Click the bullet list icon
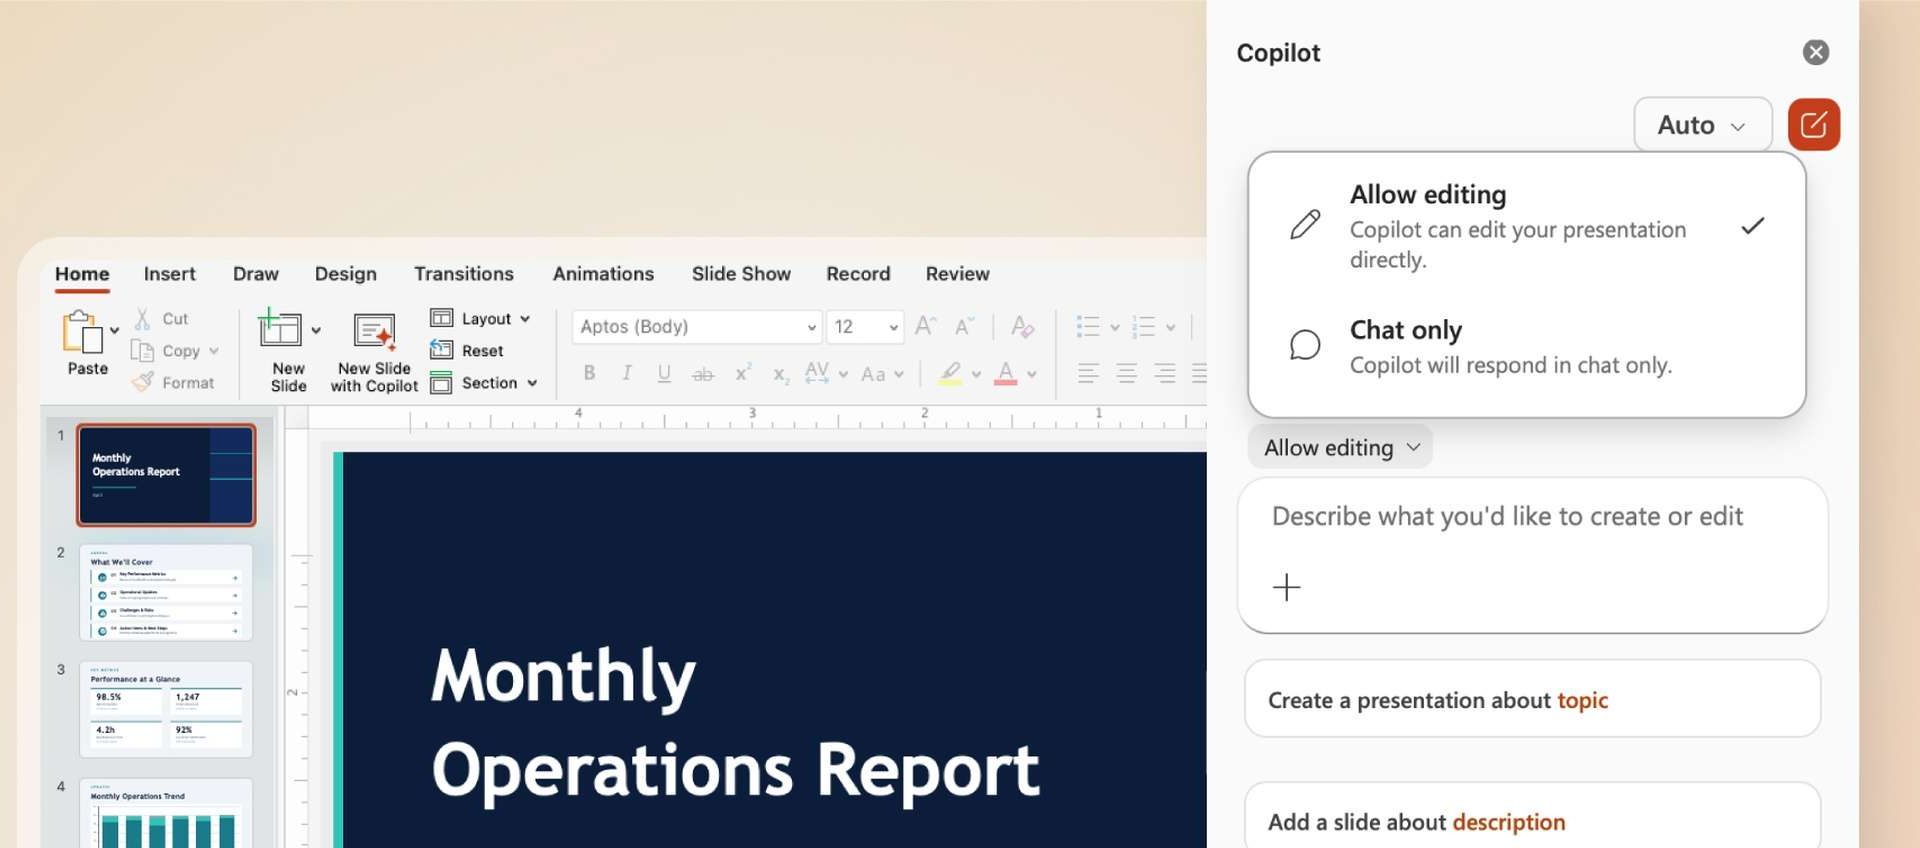1920x848 pixels. [x=1088, y=326]
